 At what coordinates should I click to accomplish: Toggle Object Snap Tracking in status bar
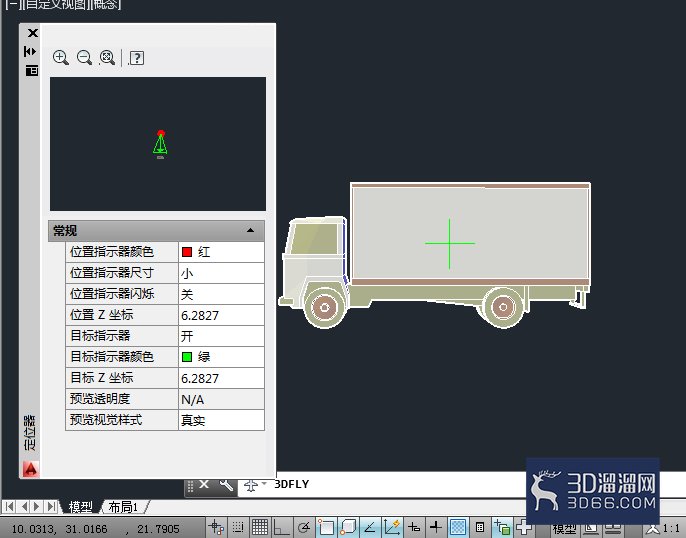coord(370,528)
